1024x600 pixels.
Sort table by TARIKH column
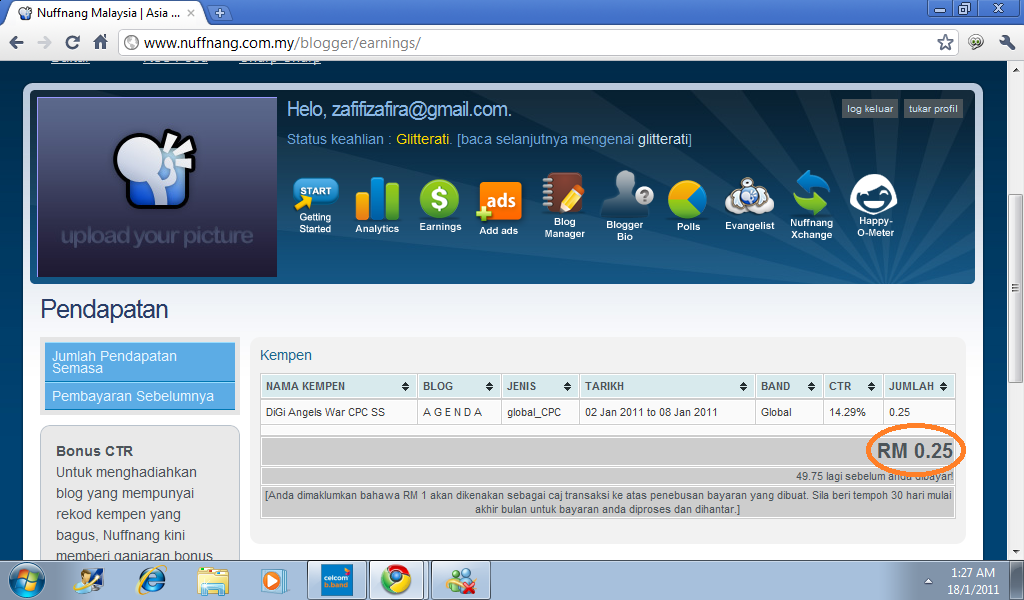pos(667,387)
